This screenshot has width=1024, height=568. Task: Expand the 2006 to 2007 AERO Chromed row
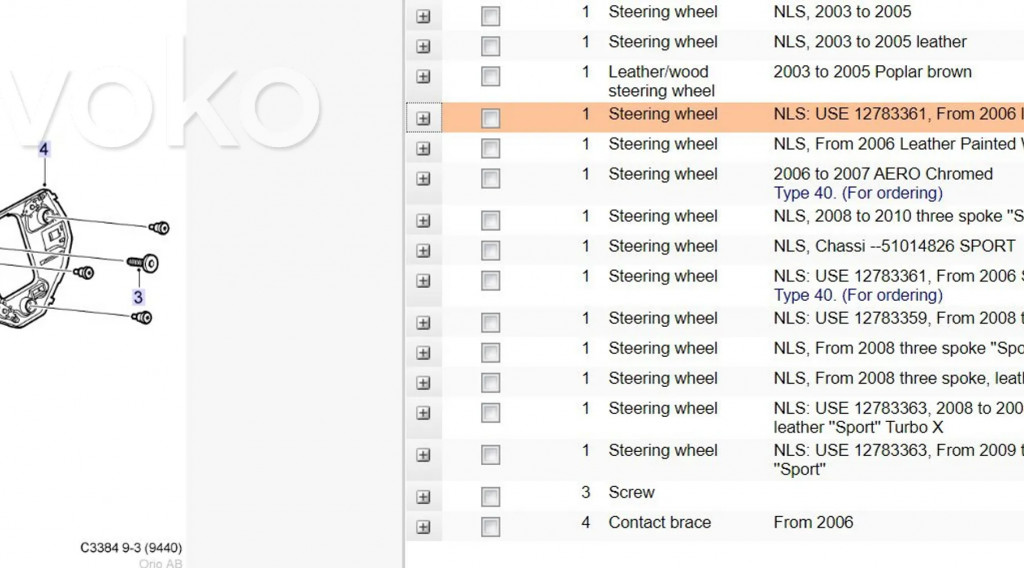(423, 179)
